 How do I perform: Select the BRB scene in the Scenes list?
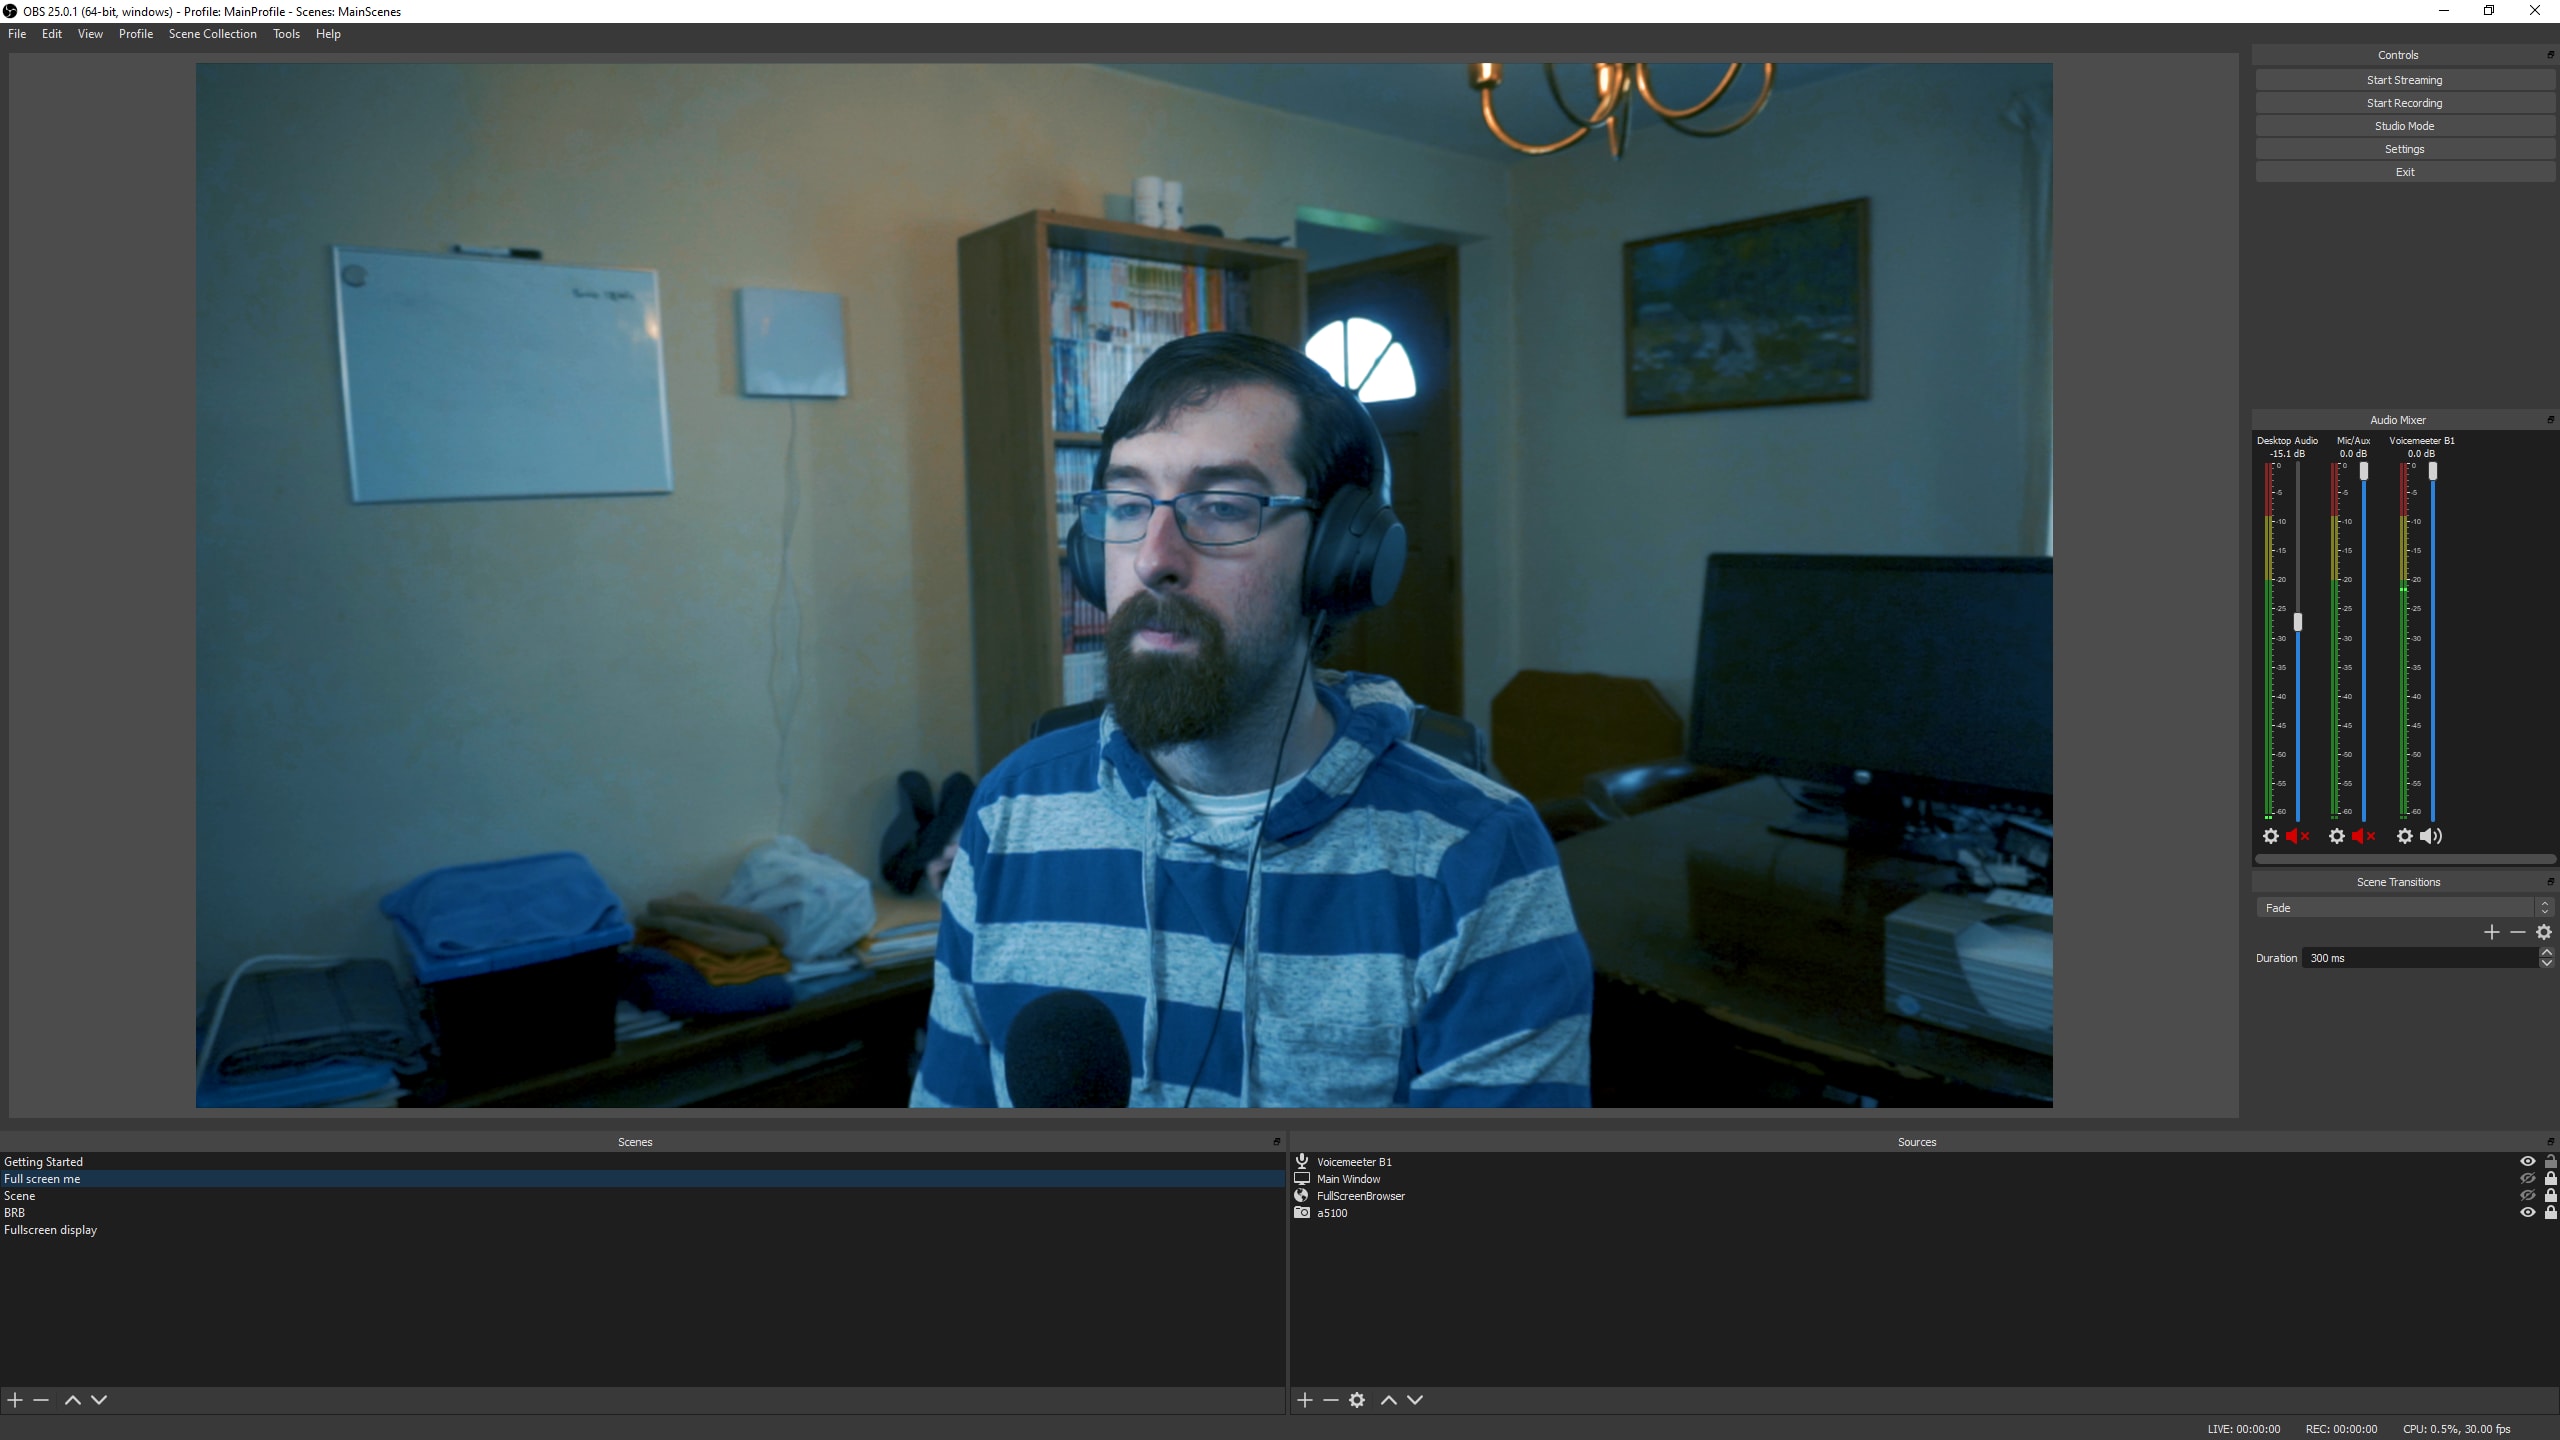(15, 1212)
